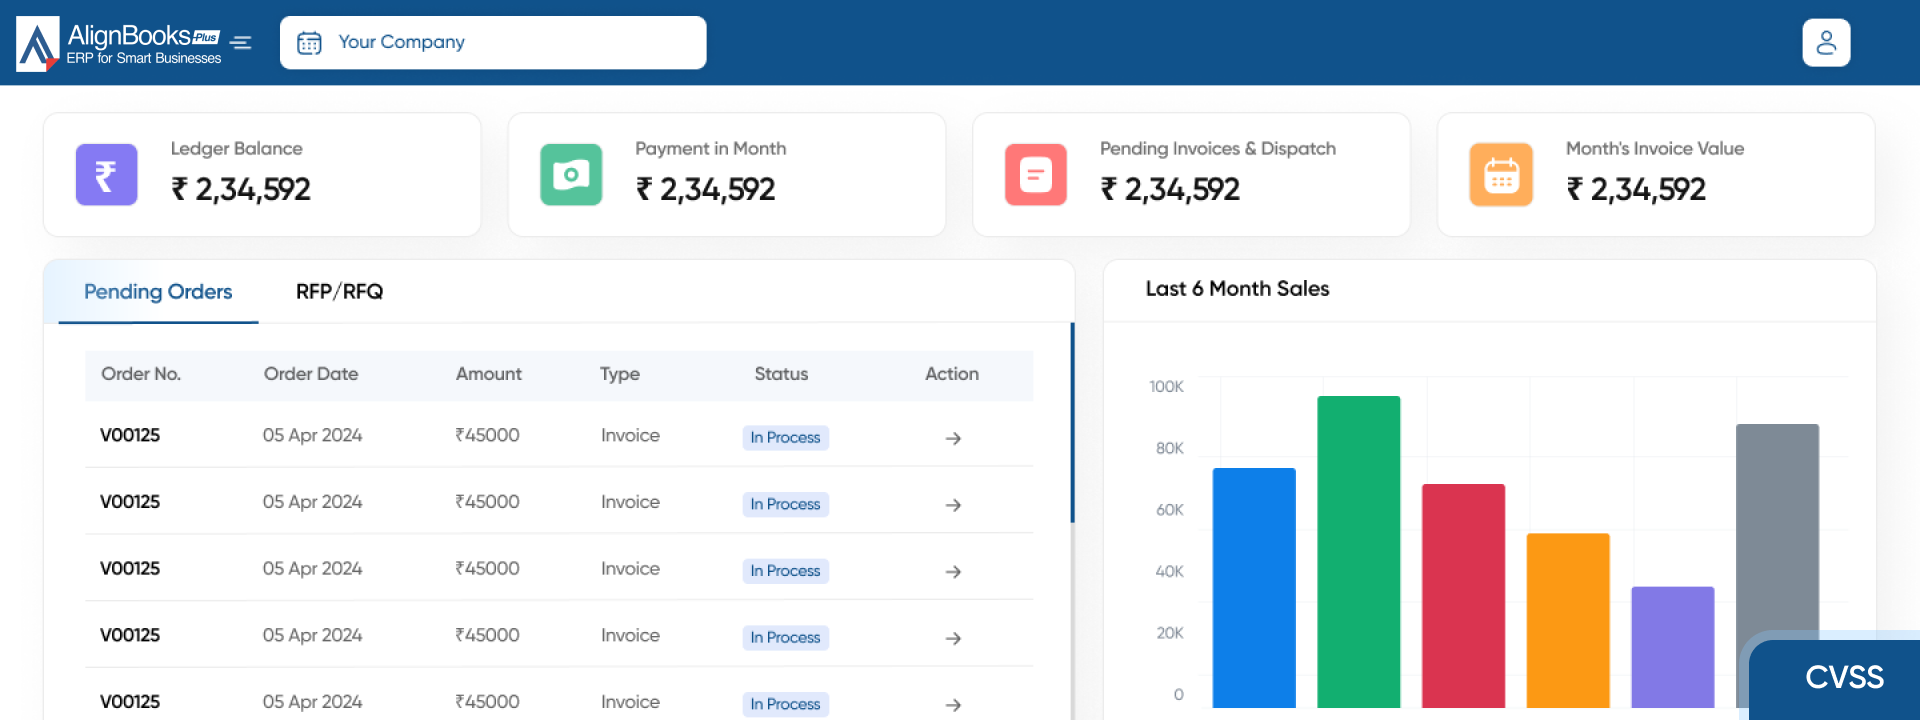Open the Your Company selector field
The height and width of the screenshot is (720, 1920).
click(493, 43)
